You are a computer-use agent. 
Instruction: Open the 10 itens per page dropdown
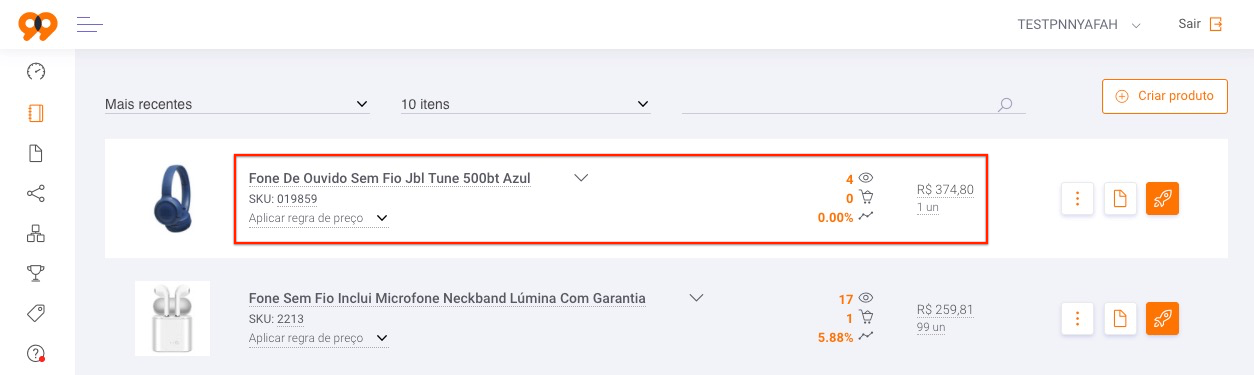coord(526,104)
